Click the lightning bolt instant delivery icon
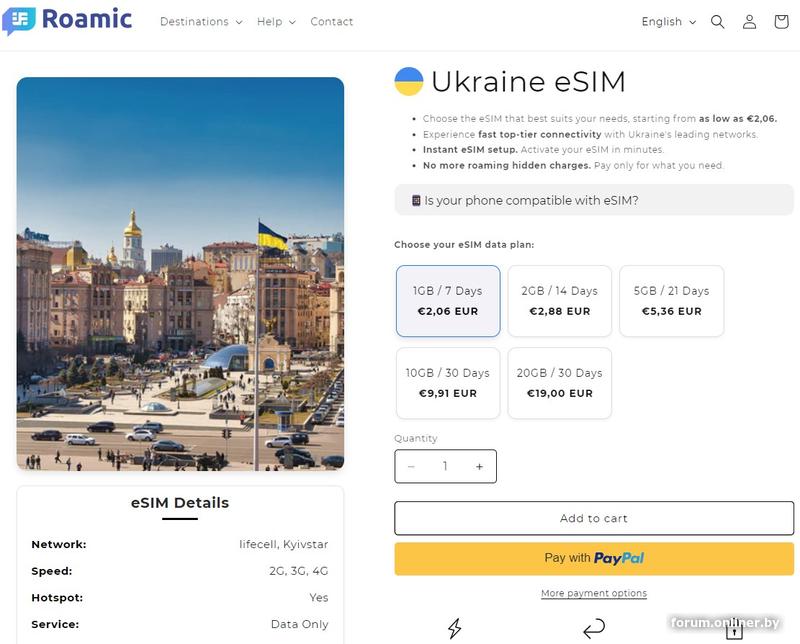 pos(455,628)
